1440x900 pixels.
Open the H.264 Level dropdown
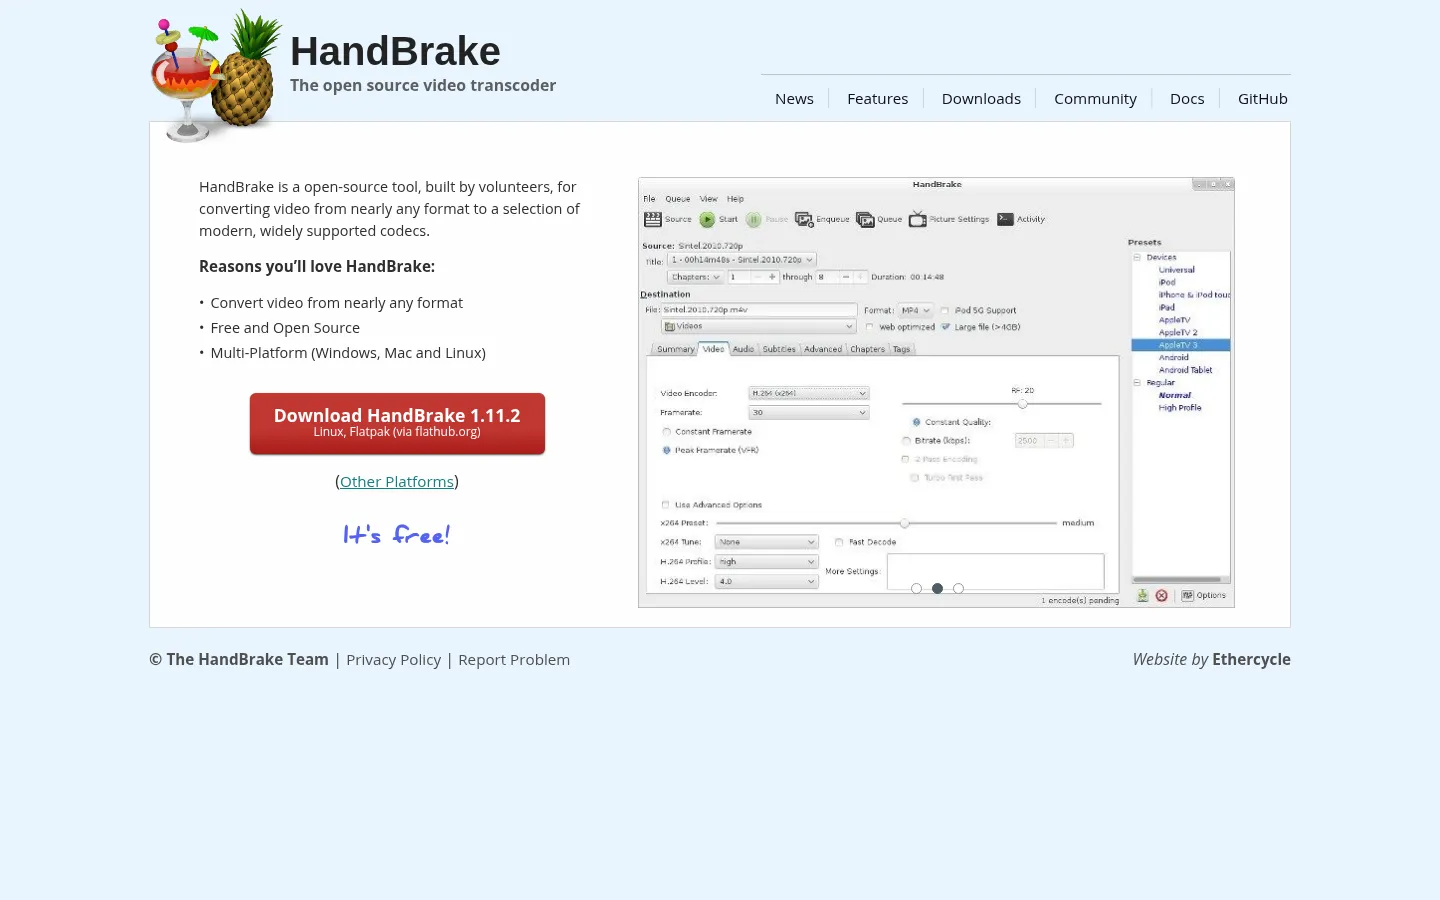click(766, 581)
